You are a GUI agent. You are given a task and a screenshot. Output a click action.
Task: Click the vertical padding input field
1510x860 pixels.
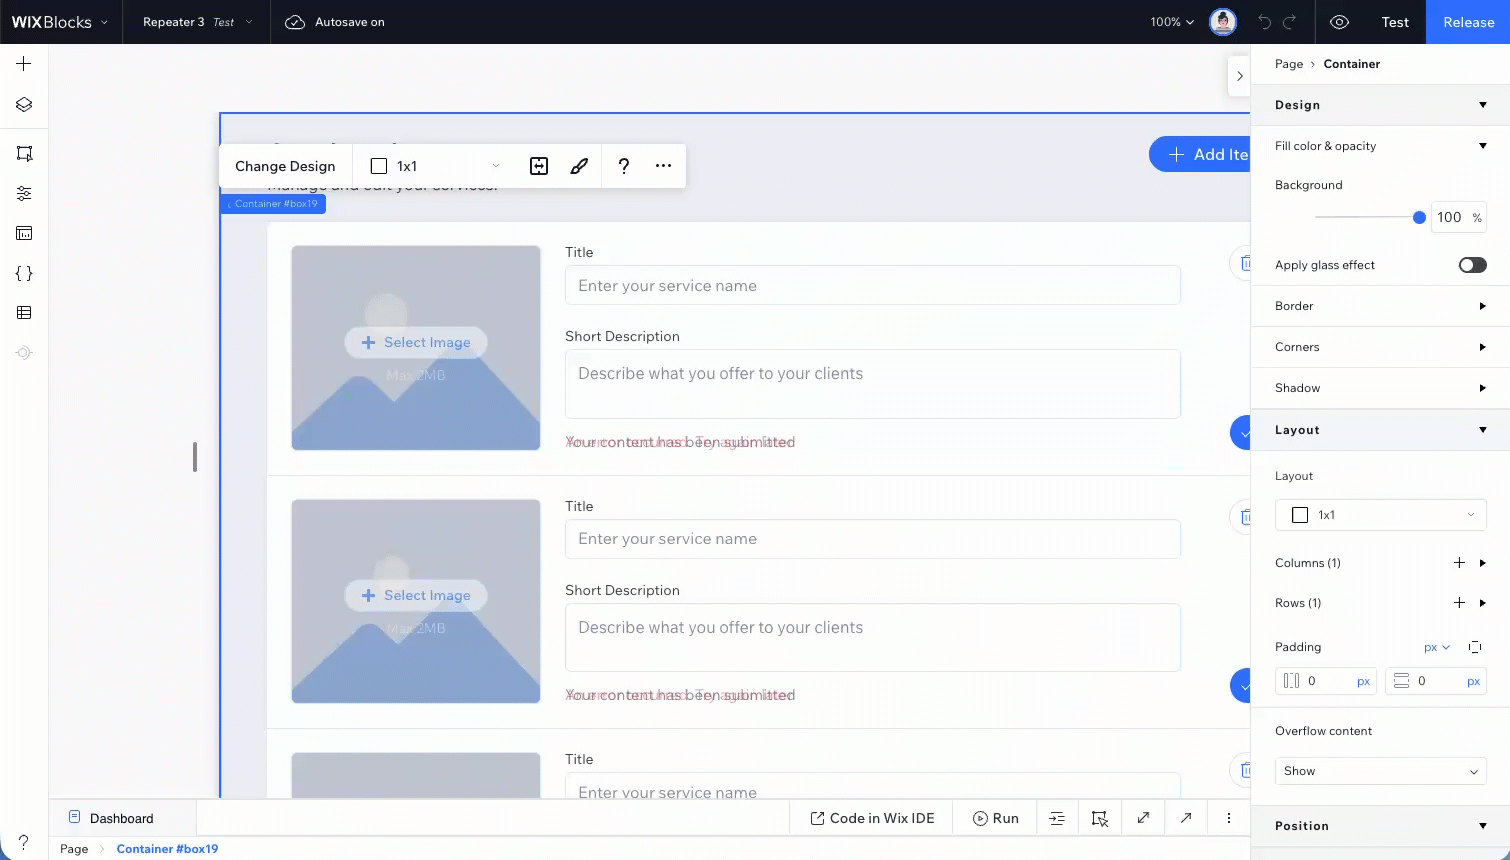pyautogui.click(x=1436, y=681)
